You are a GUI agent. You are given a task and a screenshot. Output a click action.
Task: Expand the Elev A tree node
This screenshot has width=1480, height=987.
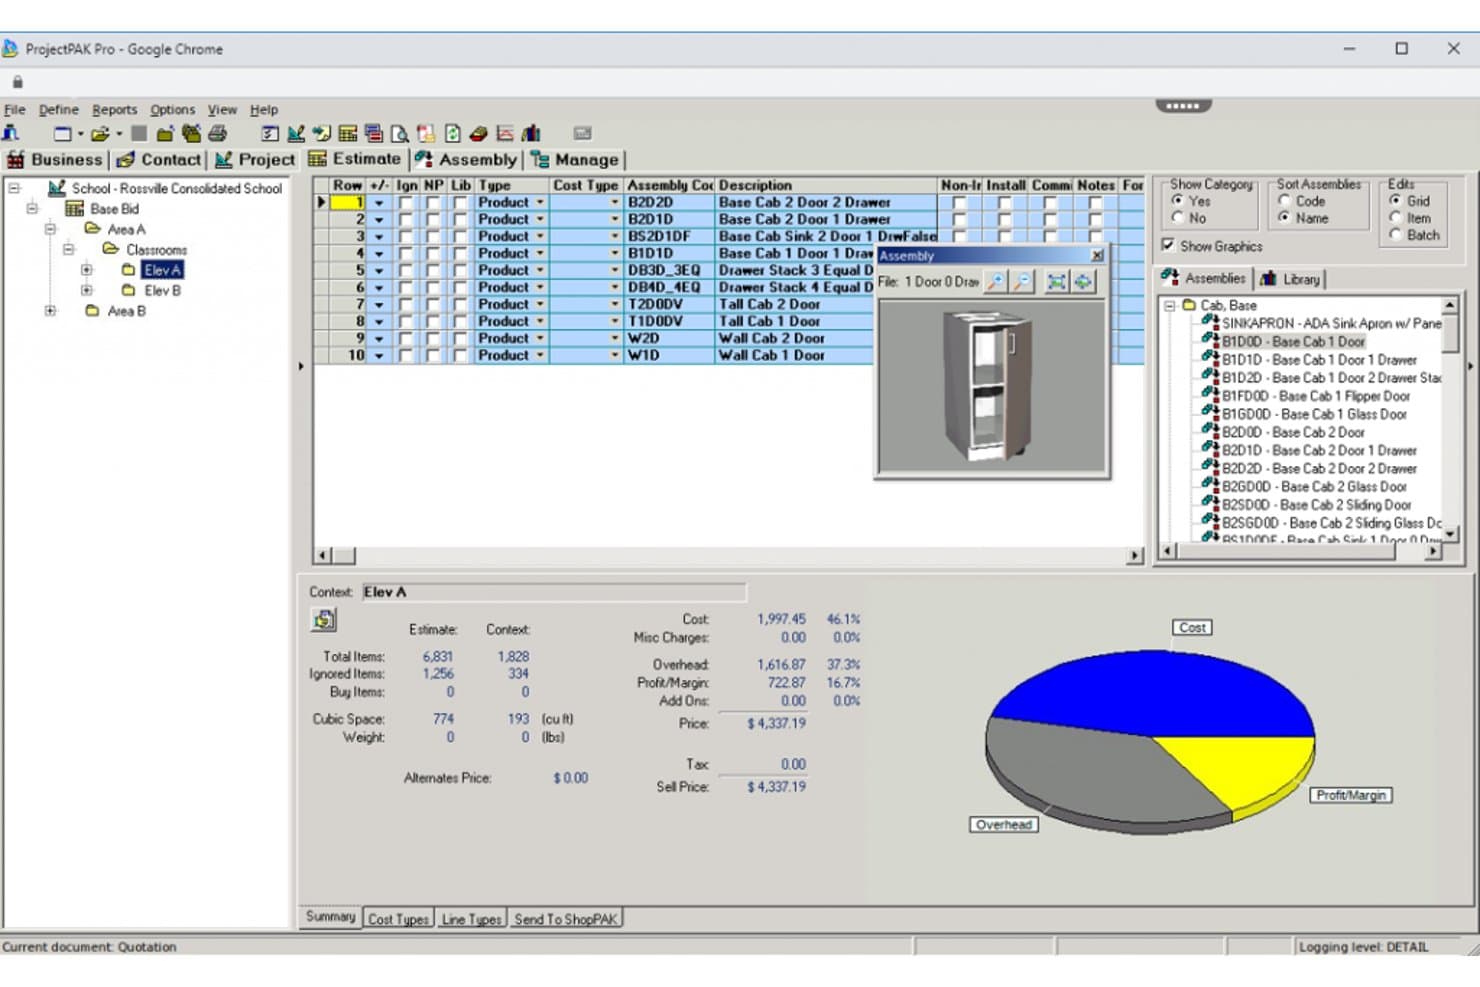pos(87,270)
